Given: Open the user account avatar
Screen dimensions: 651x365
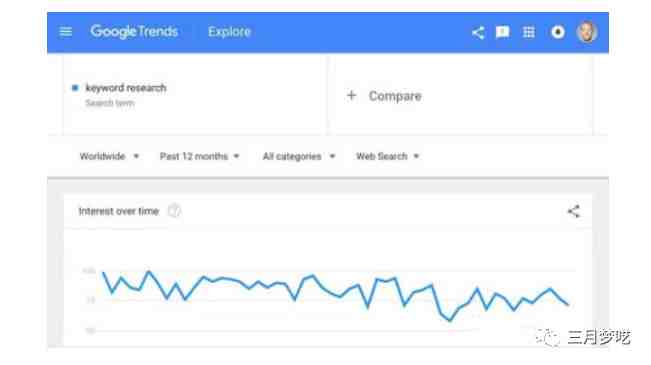Looking at the screenshot, I should coord(587,32).
